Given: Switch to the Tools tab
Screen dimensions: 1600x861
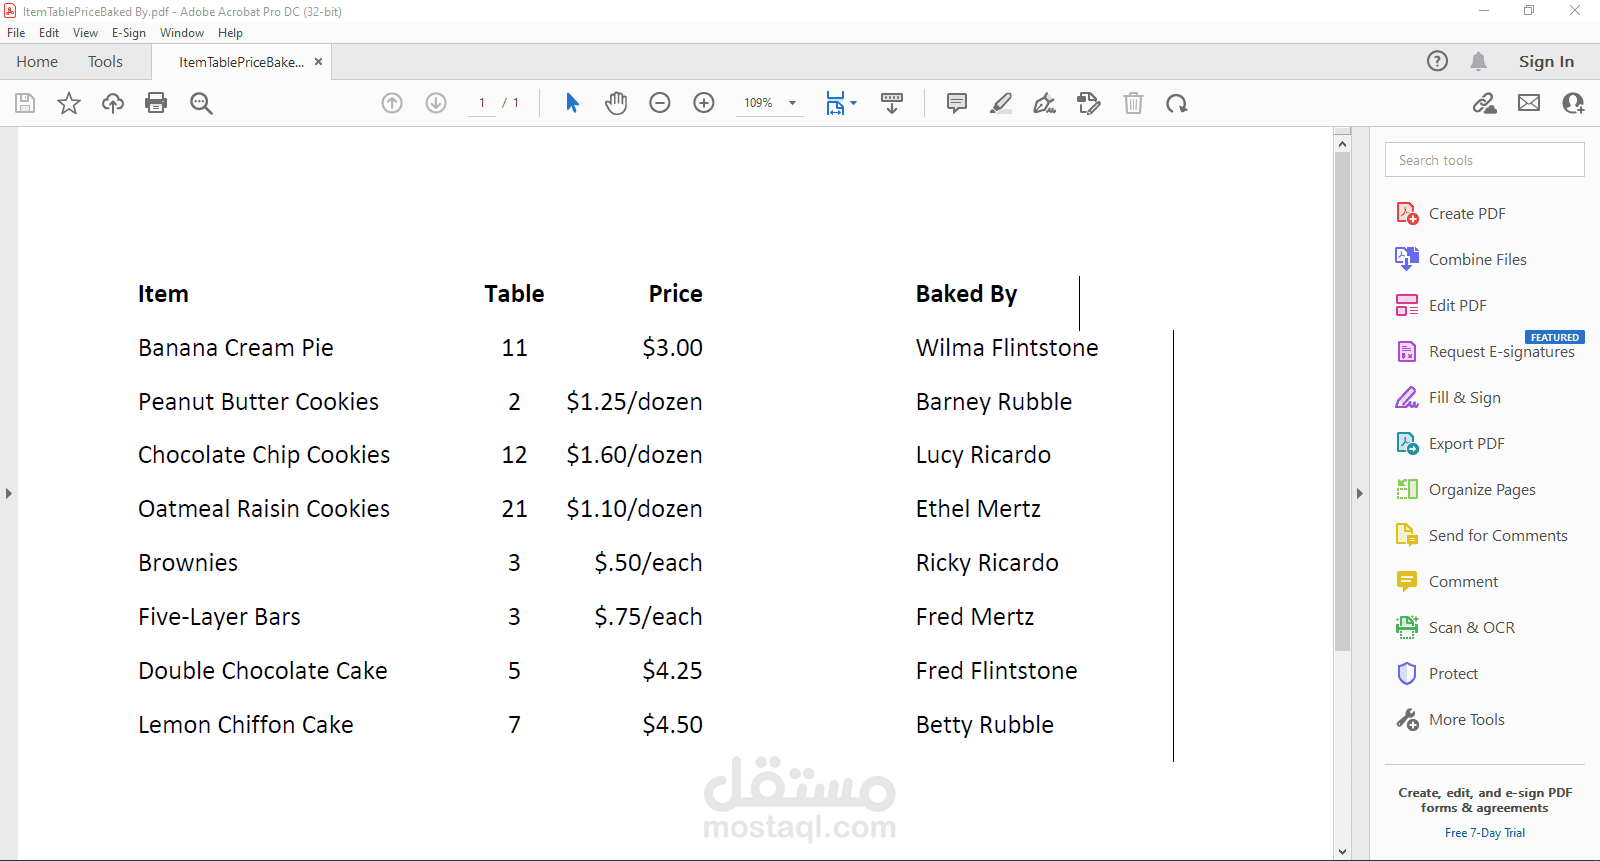Looking at the screenshot, I should point(105,62).
